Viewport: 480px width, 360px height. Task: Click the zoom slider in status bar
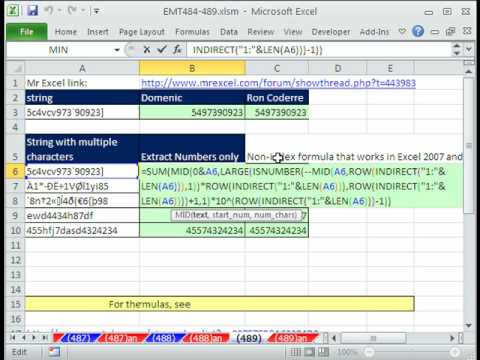(x=412, y=352)
